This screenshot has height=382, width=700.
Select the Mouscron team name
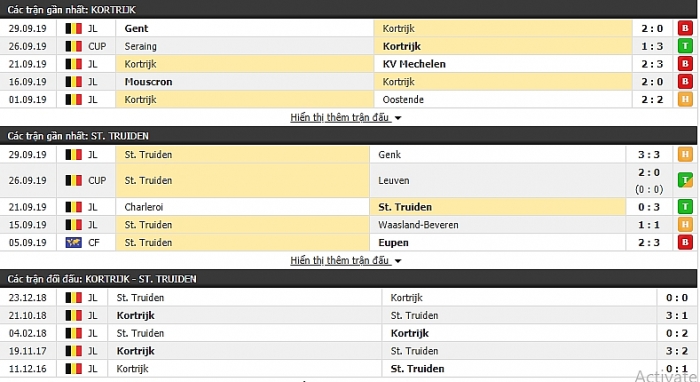point(148,82)
